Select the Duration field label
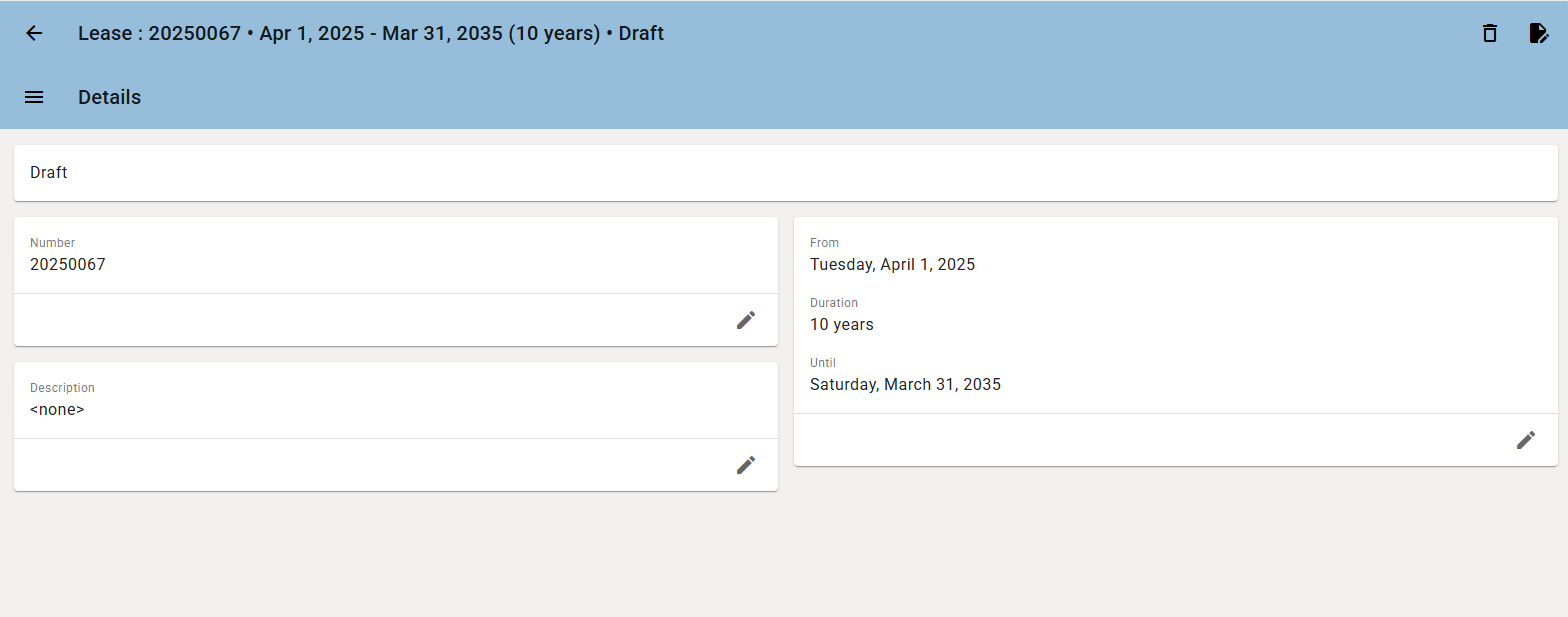Image resolution: width=1568 pixels, height=617 pixels. pos(834,303)
